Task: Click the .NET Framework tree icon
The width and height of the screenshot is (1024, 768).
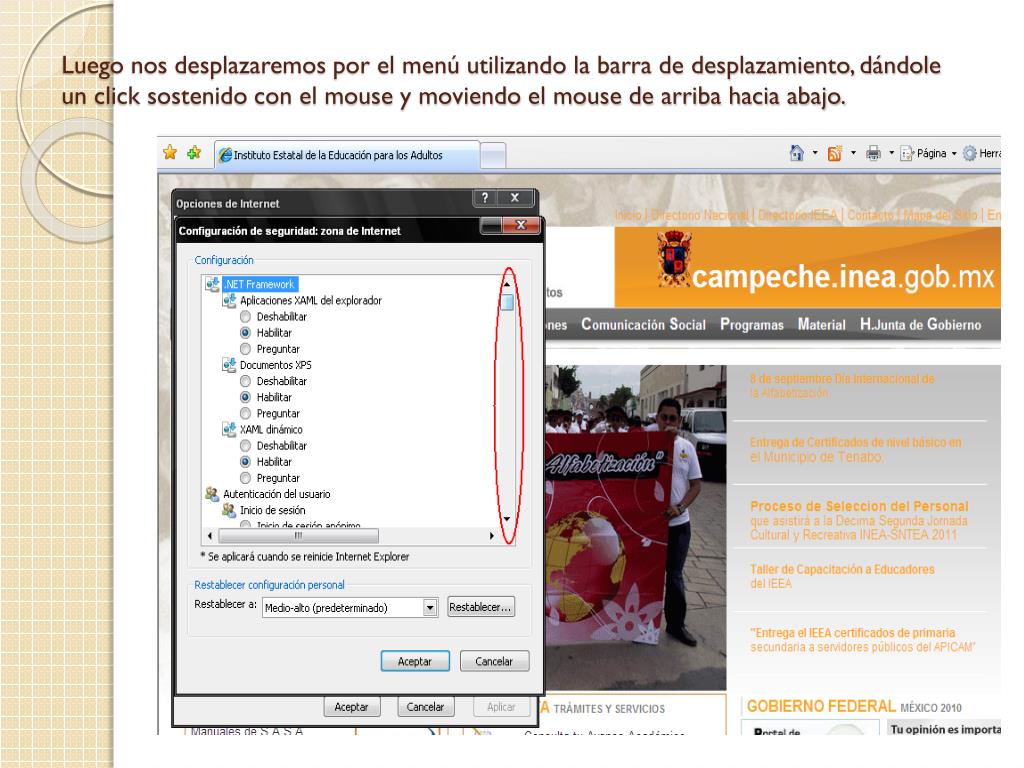Action: click(x=212, y=284)
